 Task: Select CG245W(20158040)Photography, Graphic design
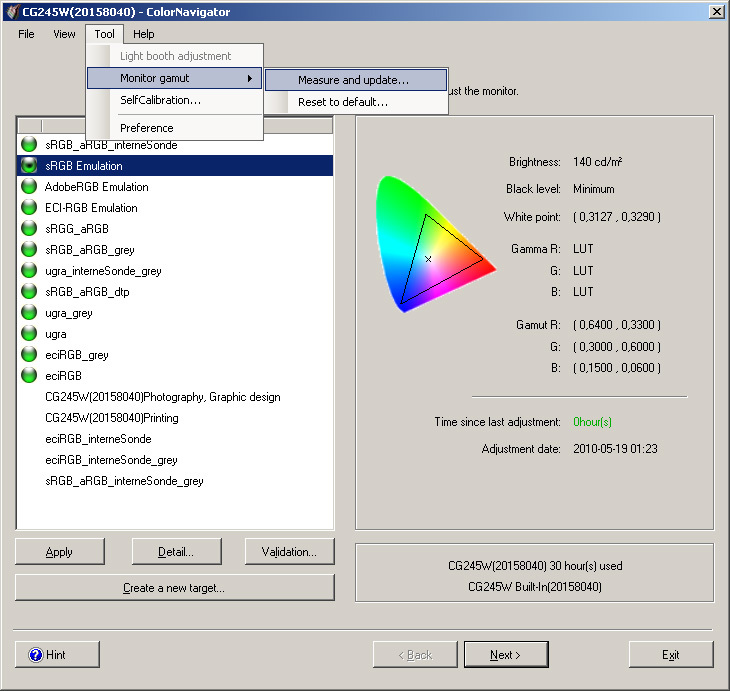coord(162,397)
